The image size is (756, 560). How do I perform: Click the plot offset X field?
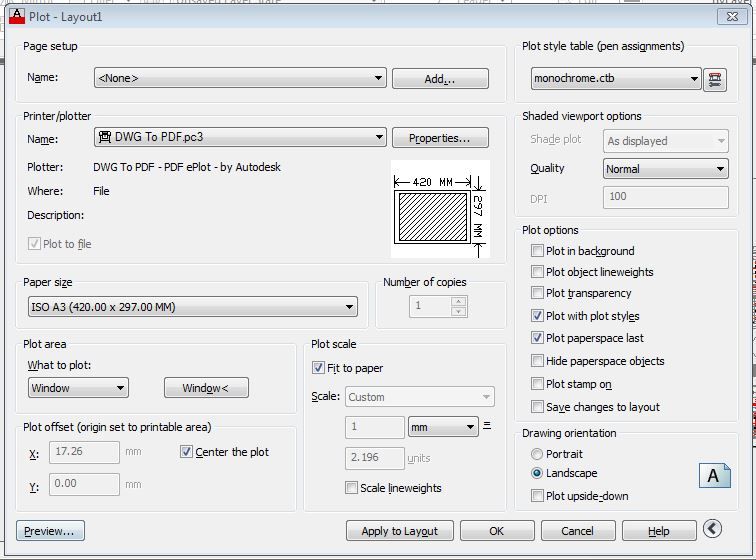(x=84, y=452)
